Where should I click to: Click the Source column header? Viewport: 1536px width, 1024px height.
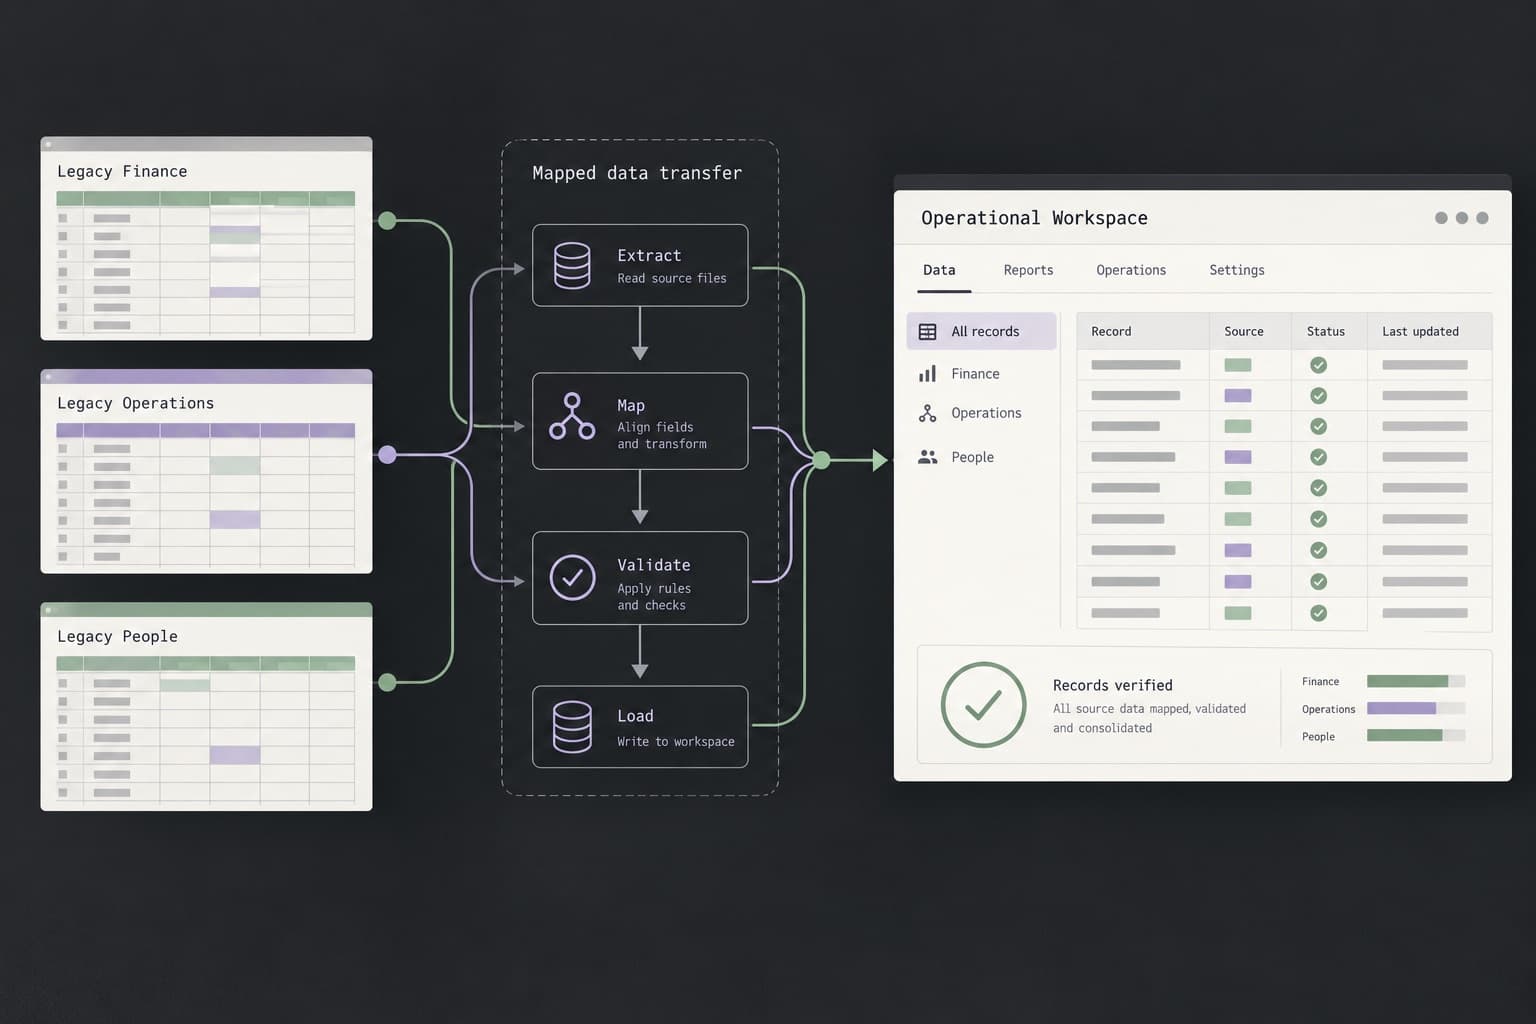(1244, 331)
